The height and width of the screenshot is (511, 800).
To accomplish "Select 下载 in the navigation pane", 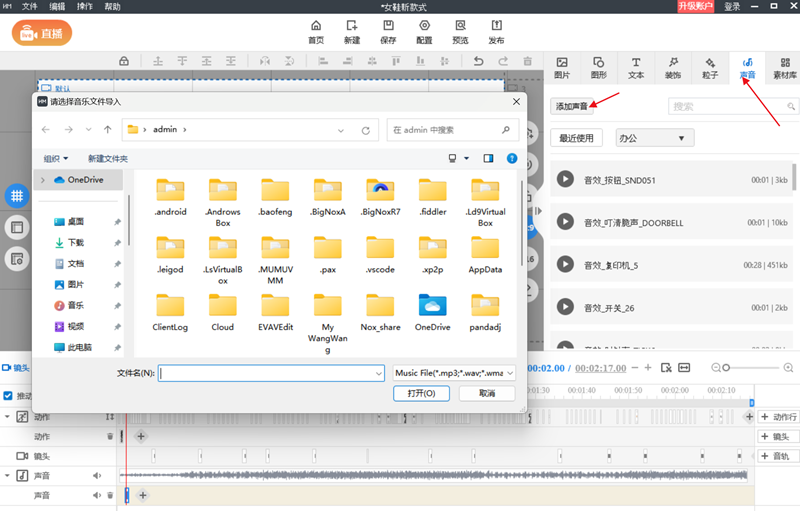I will click(75, 243).
